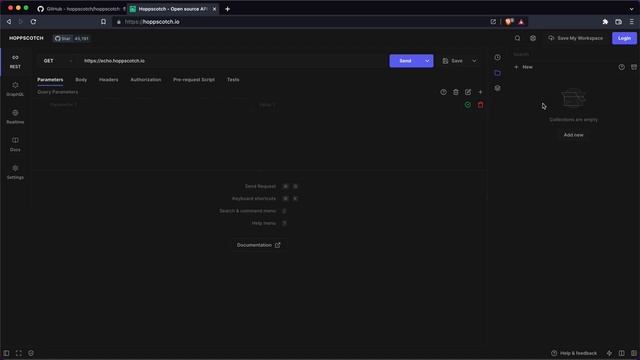Open the browser extensions puzzle icon

pos(605,22)
